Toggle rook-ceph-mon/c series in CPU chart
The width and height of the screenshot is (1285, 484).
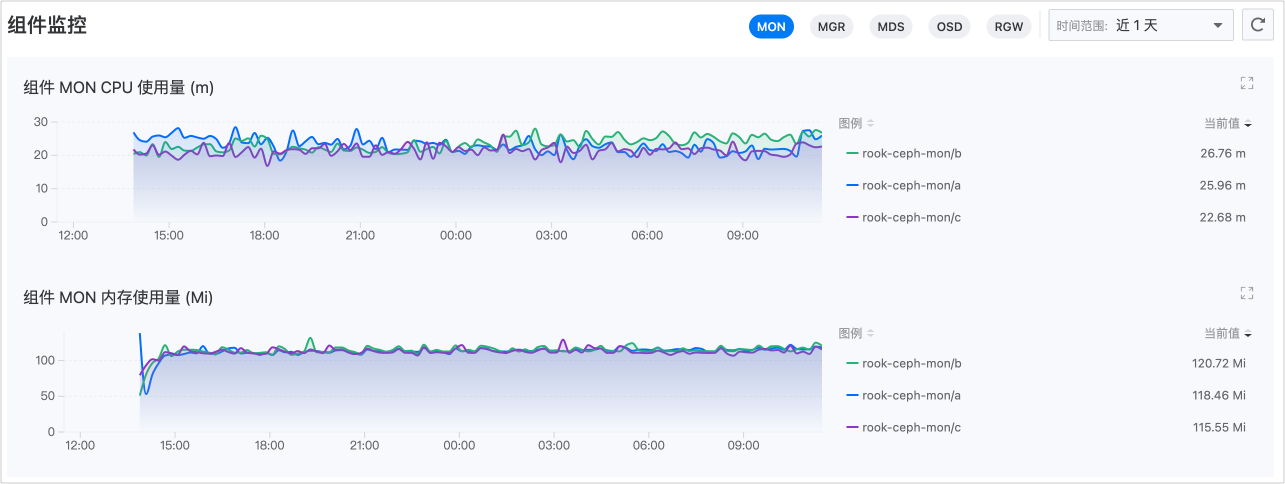point(911,217)
